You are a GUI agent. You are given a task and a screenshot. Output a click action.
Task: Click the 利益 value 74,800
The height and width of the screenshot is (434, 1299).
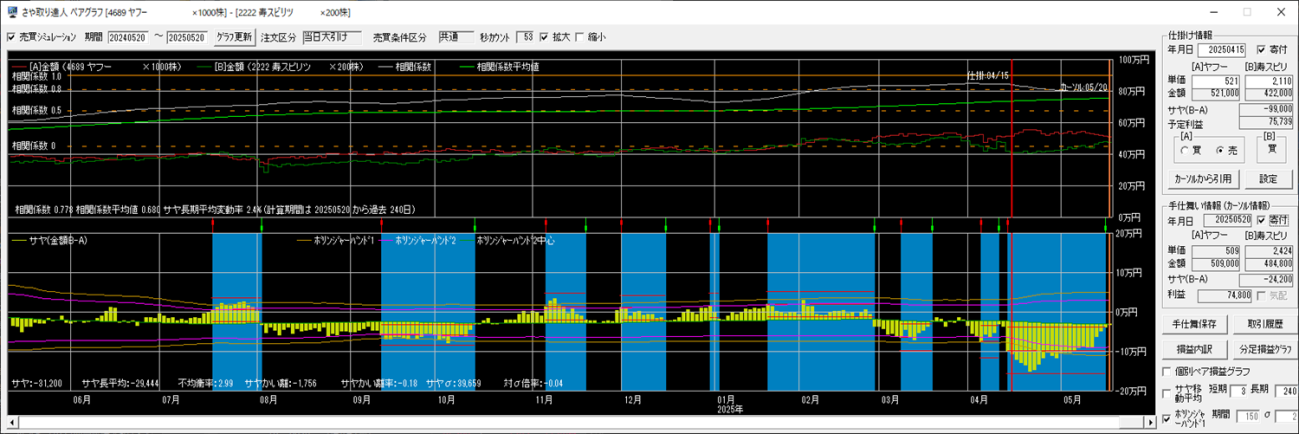point(1225,296)
